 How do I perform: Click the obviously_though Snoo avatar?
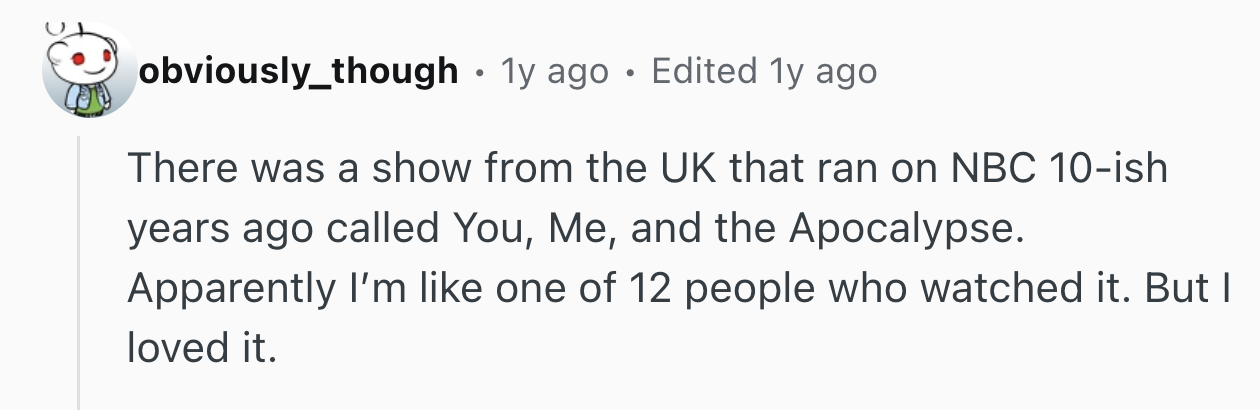pos(89,71)
